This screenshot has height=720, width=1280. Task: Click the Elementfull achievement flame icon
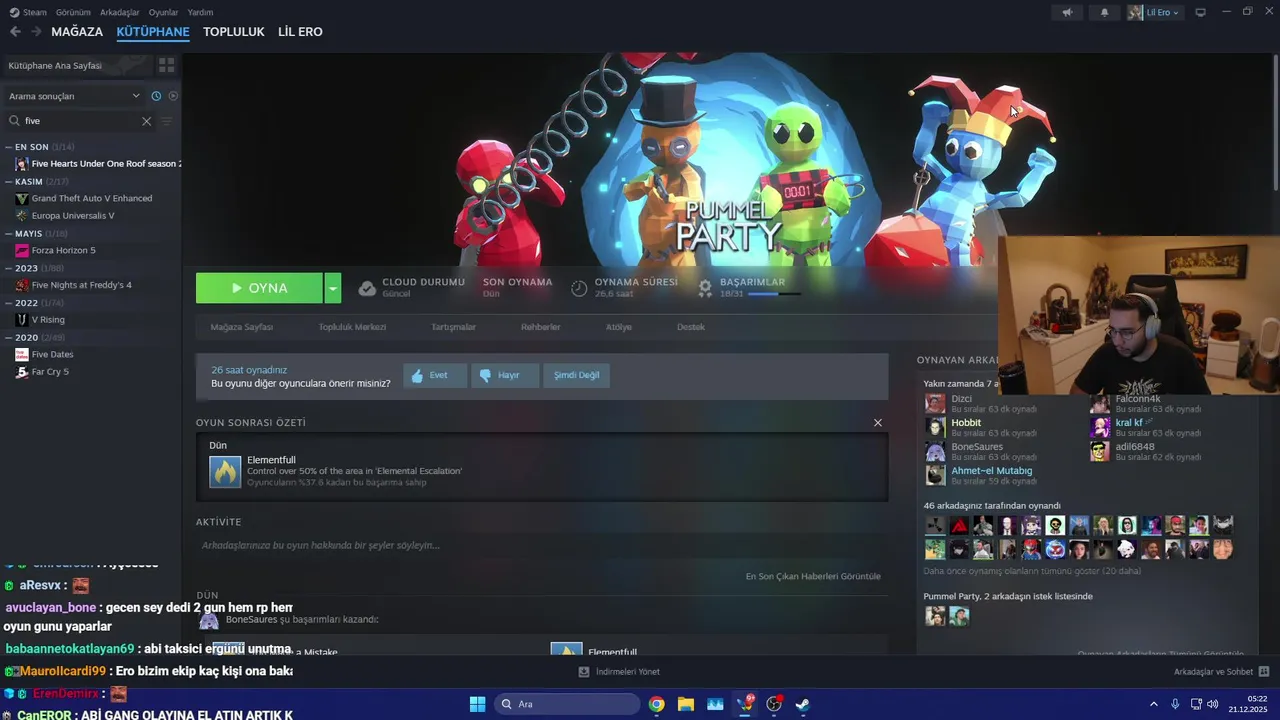225,471
